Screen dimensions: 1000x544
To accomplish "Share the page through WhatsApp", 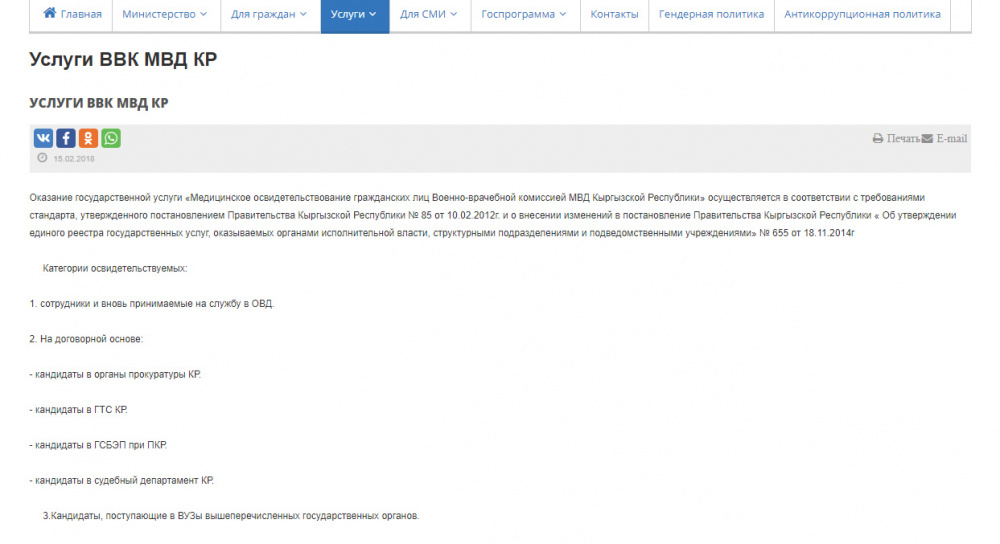I will point(110,138).
